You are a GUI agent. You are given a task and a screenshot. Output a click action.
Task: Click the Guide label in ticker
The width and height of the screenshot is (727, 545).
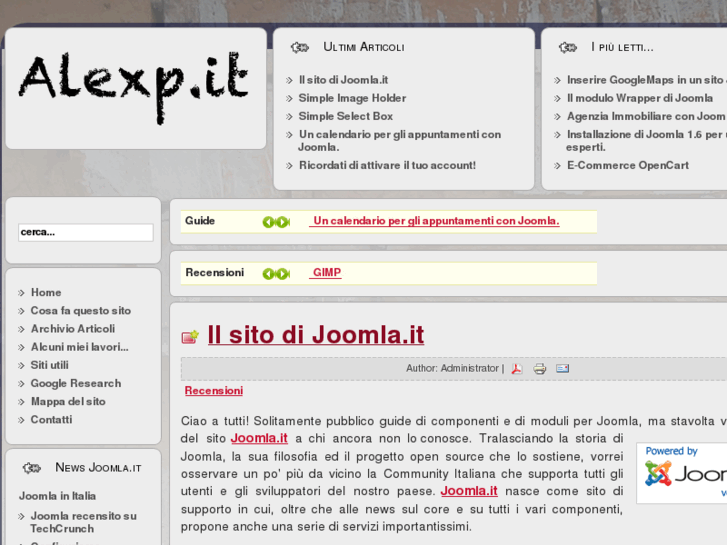tap(200, 221)
